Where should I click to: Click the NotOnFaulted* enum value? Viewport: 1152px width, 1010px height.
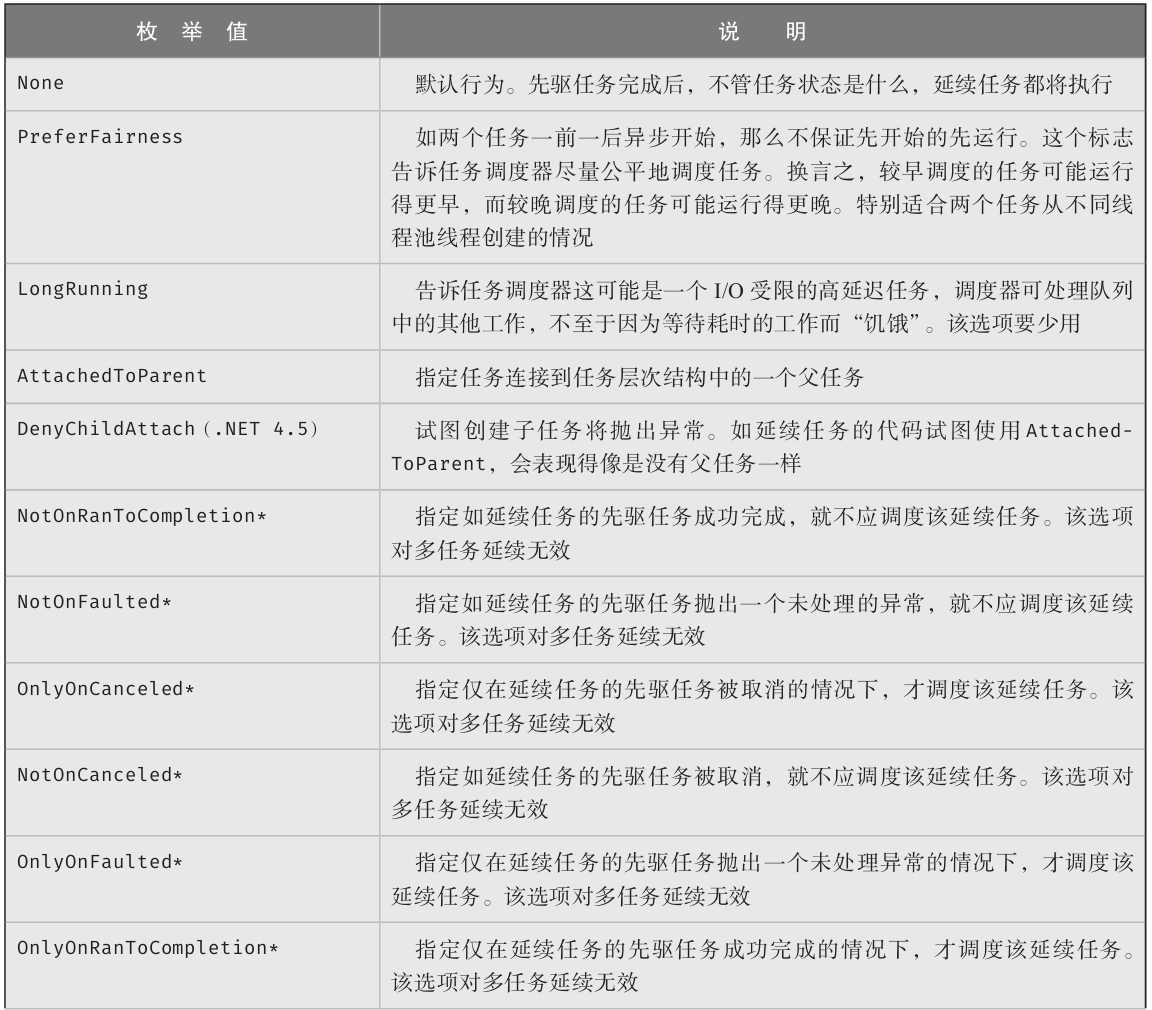point(95,602)
